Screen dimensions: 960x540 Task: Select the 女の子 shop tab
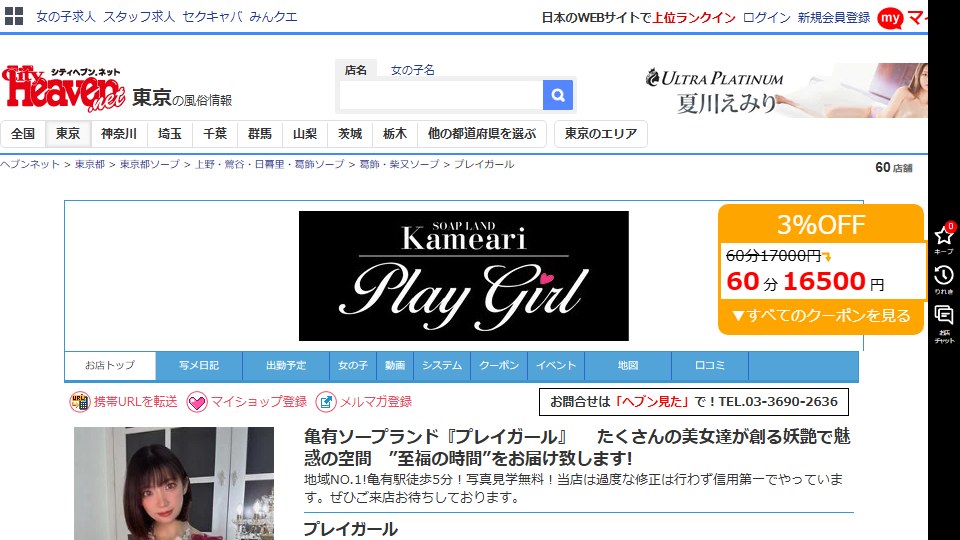point(353,366)
